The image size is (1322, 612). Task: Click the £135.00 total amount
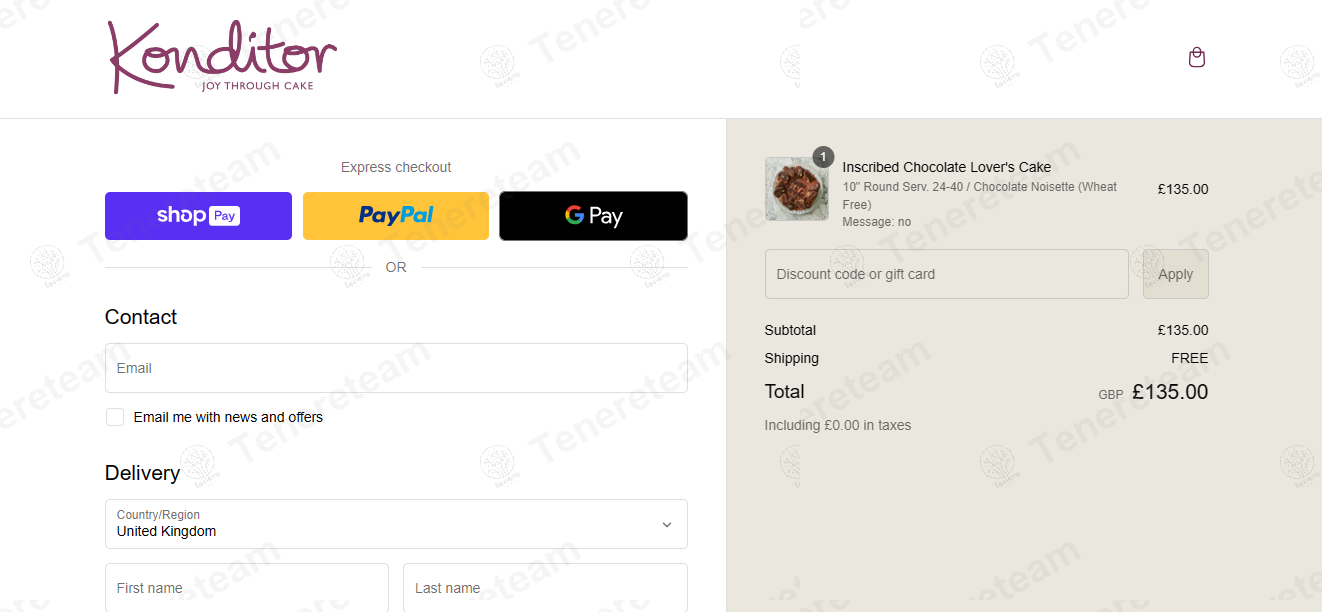(x=1170, y=392)
